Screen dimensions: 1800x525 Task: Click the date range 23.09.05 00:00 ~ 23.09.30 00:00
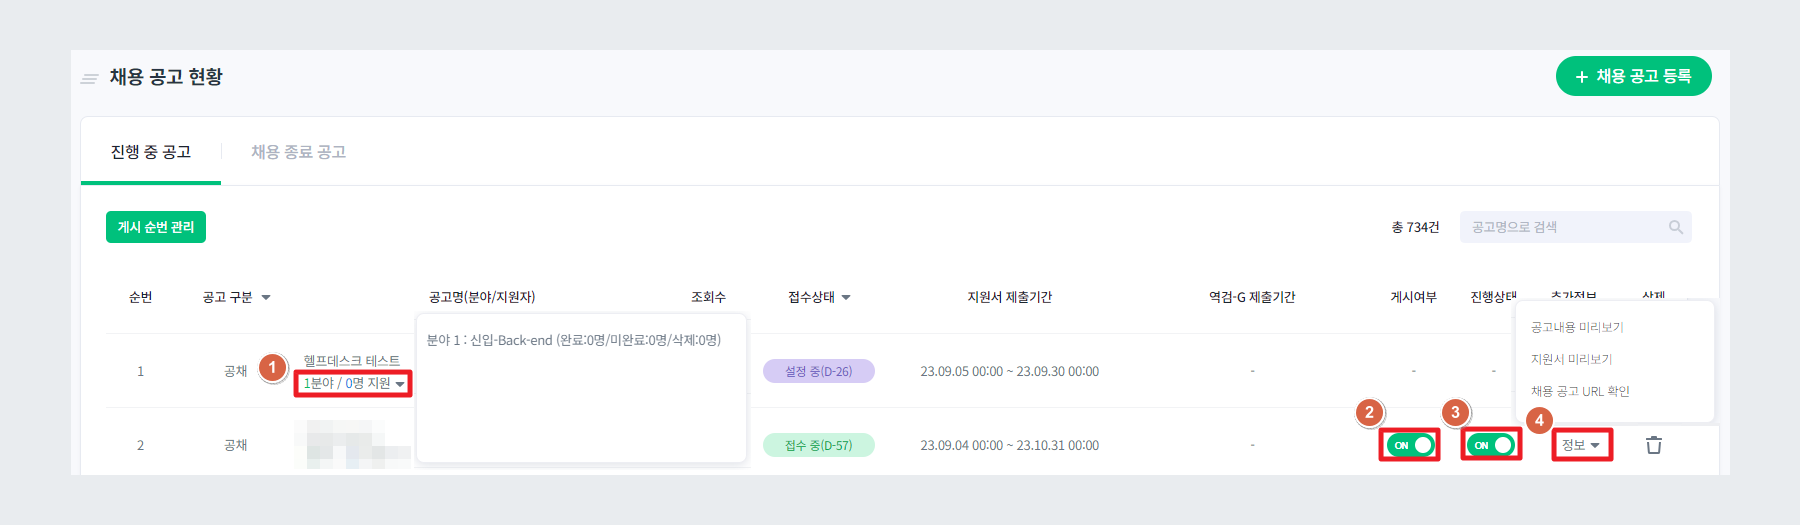click(x=1009, y=371)
